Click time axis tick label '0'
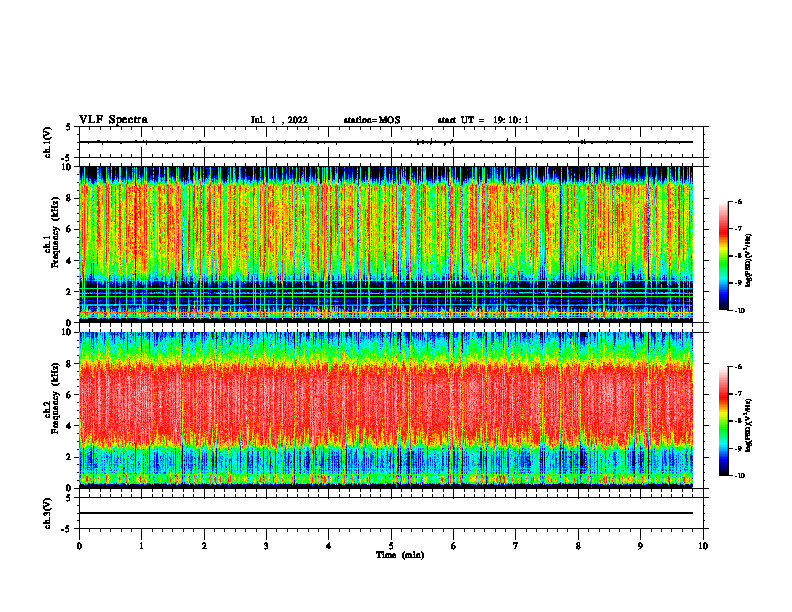The height and width of the screenshot is (612, 792). click(79, 546)
